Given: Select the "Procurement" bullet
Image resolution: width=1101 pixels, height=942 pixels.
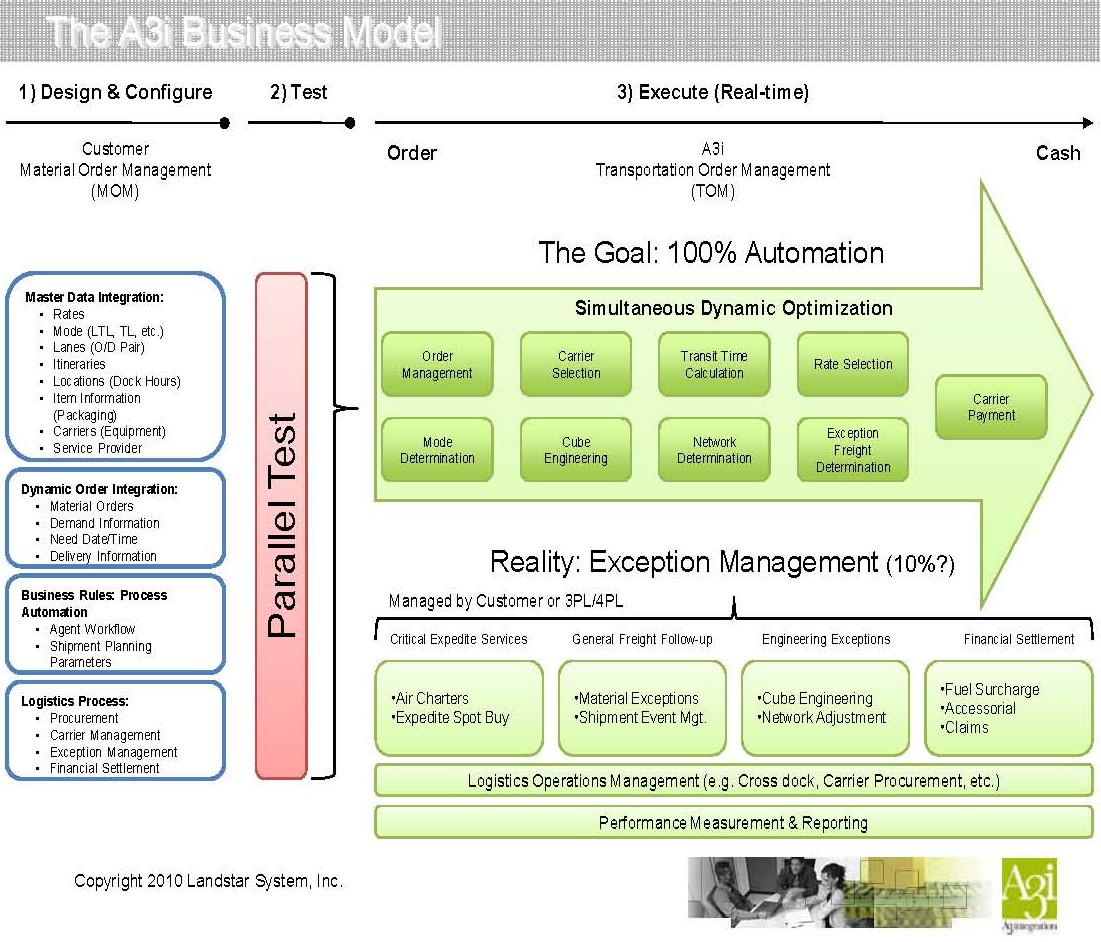Looking at the screenshot, I should (84, 718).
